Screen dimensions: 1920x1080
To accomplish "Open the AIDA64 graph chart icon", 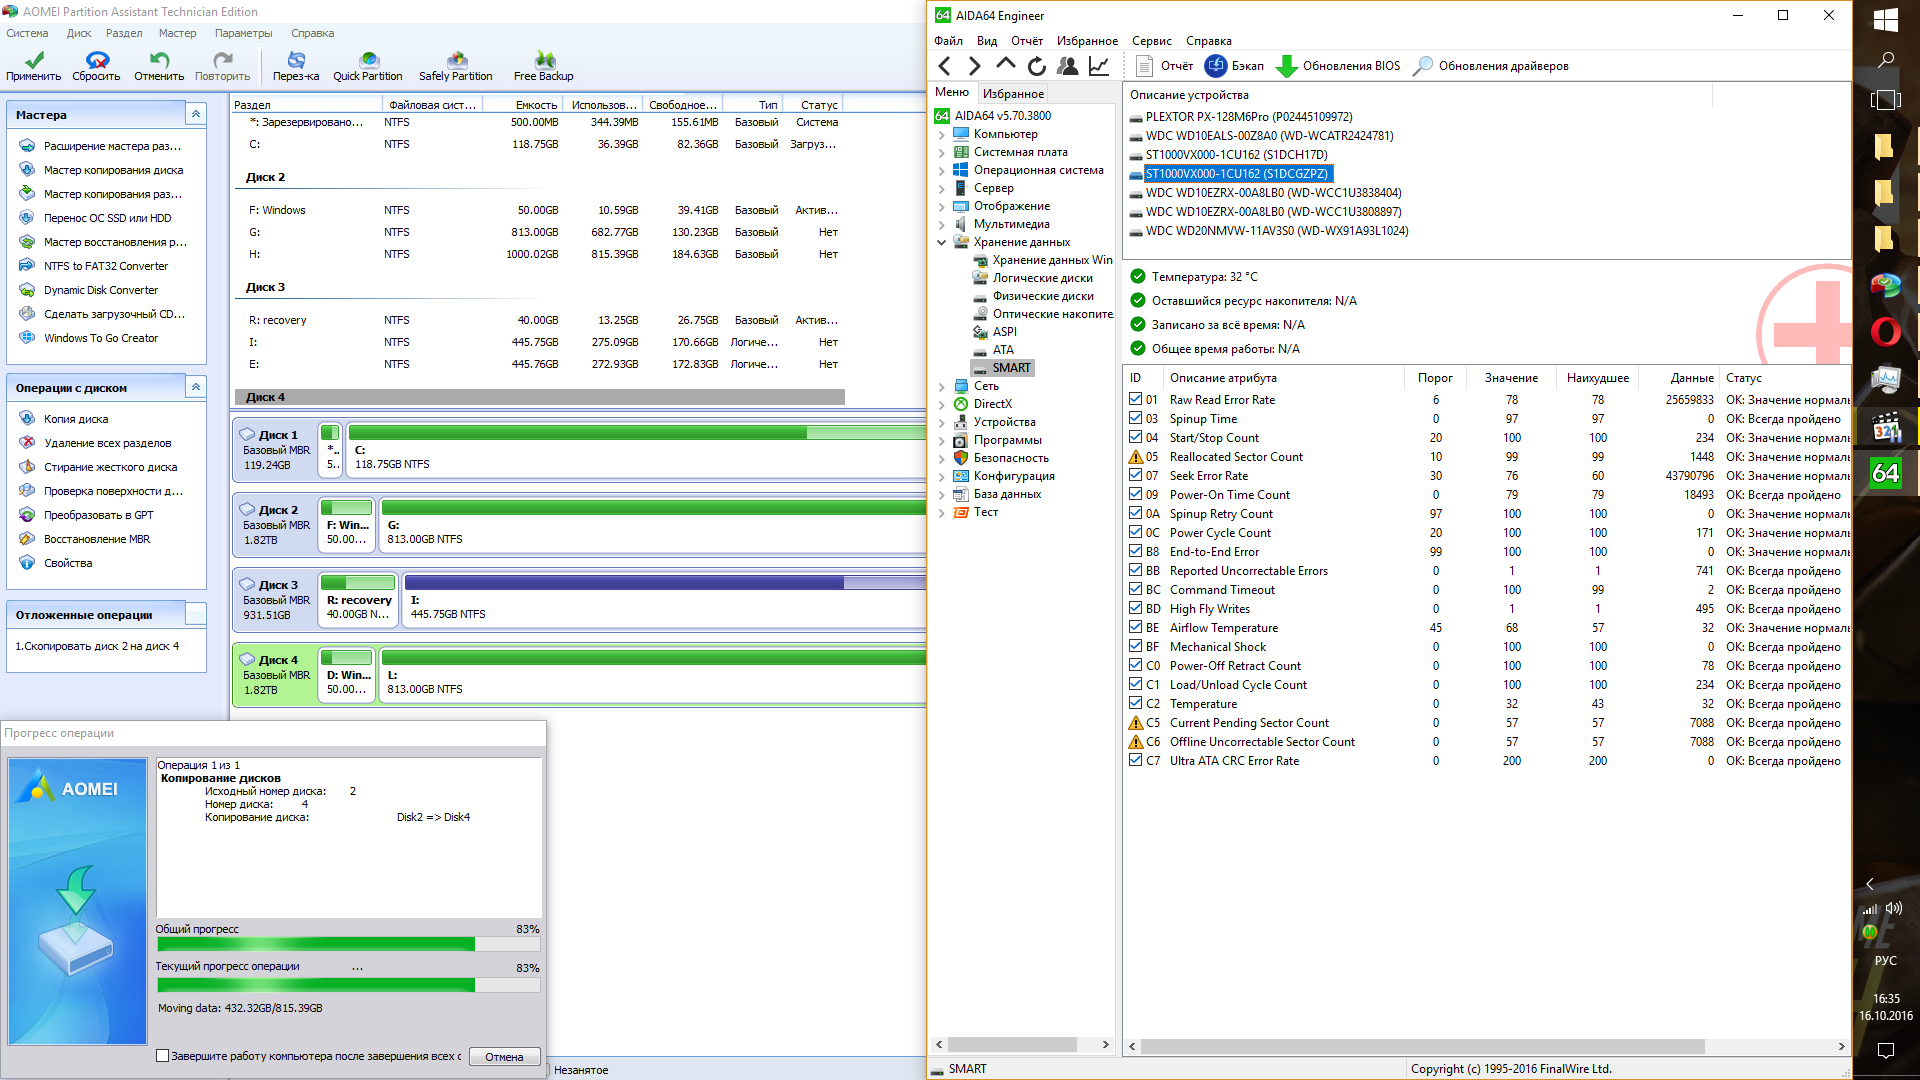I will point(1099,66).
